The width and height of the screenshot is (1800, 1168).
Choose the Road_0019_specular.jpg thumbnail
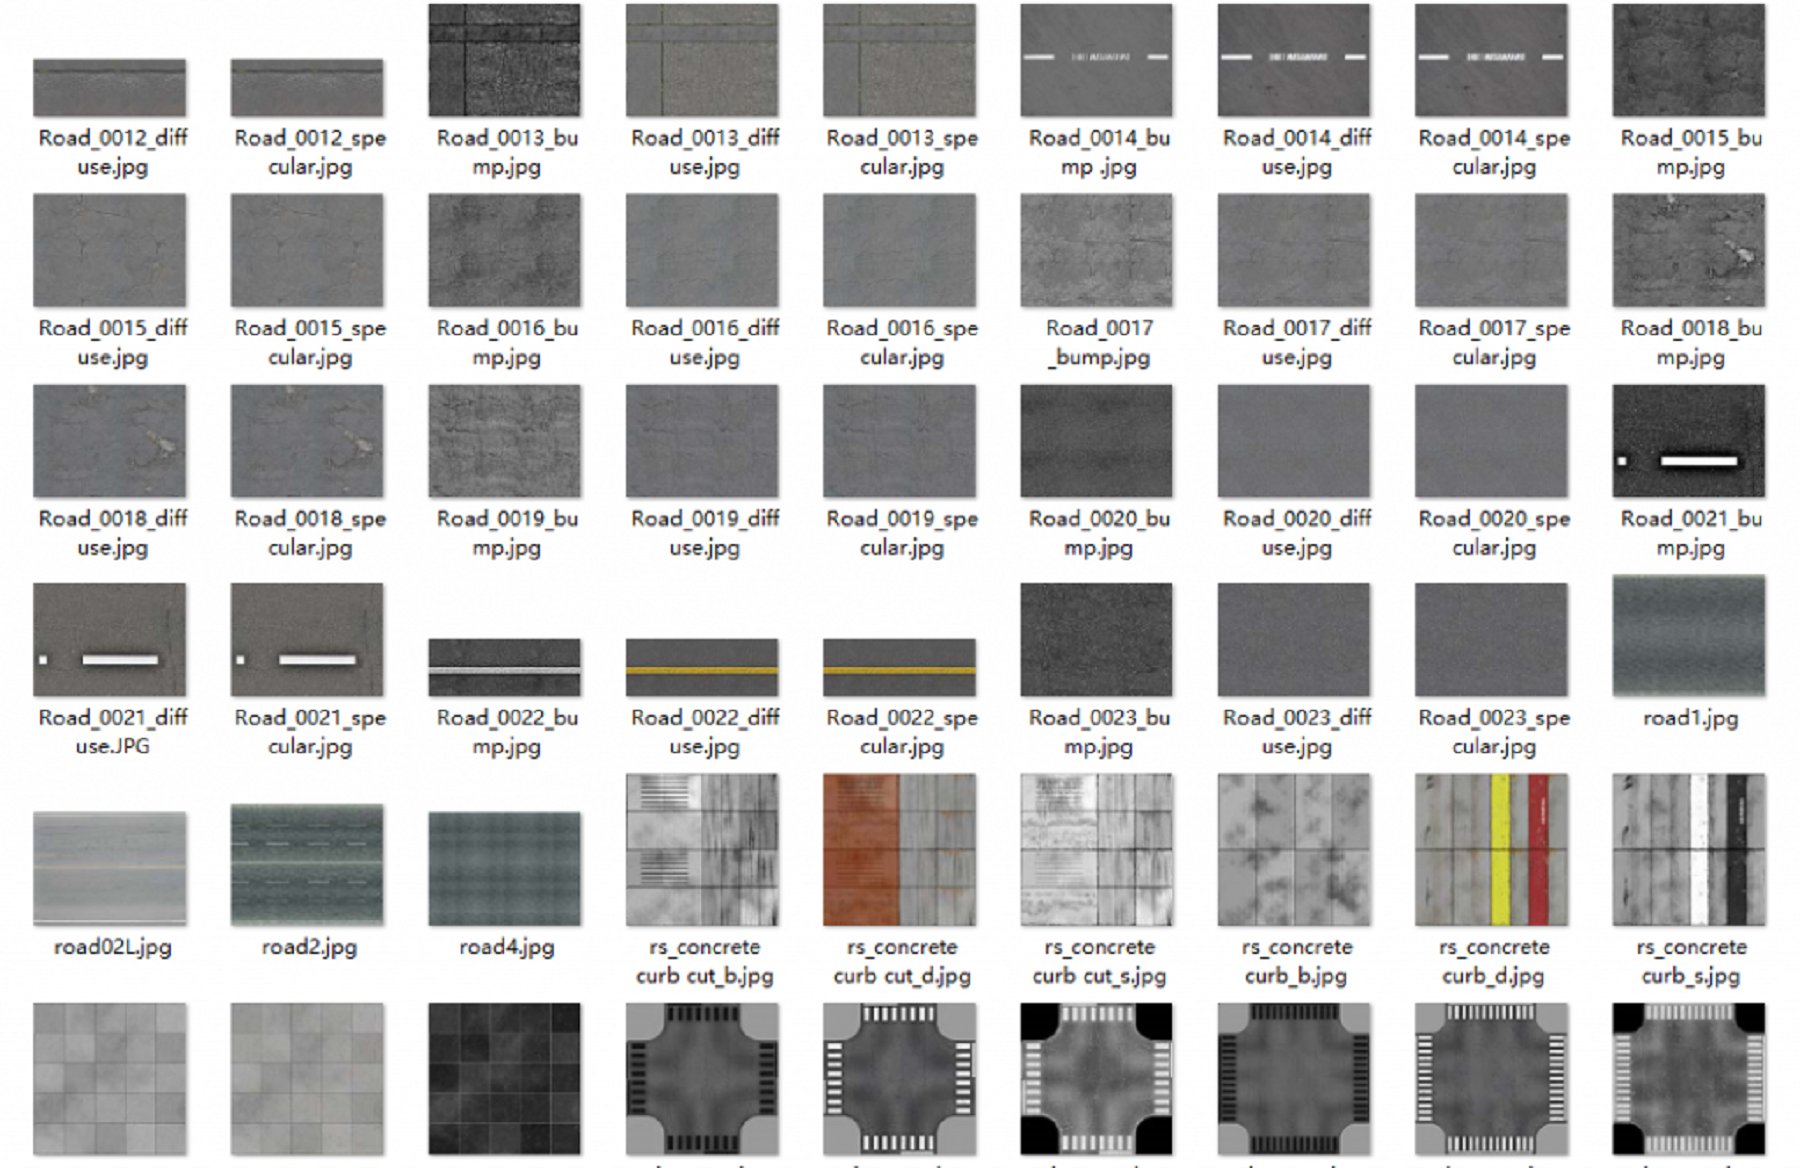(899, 441)
